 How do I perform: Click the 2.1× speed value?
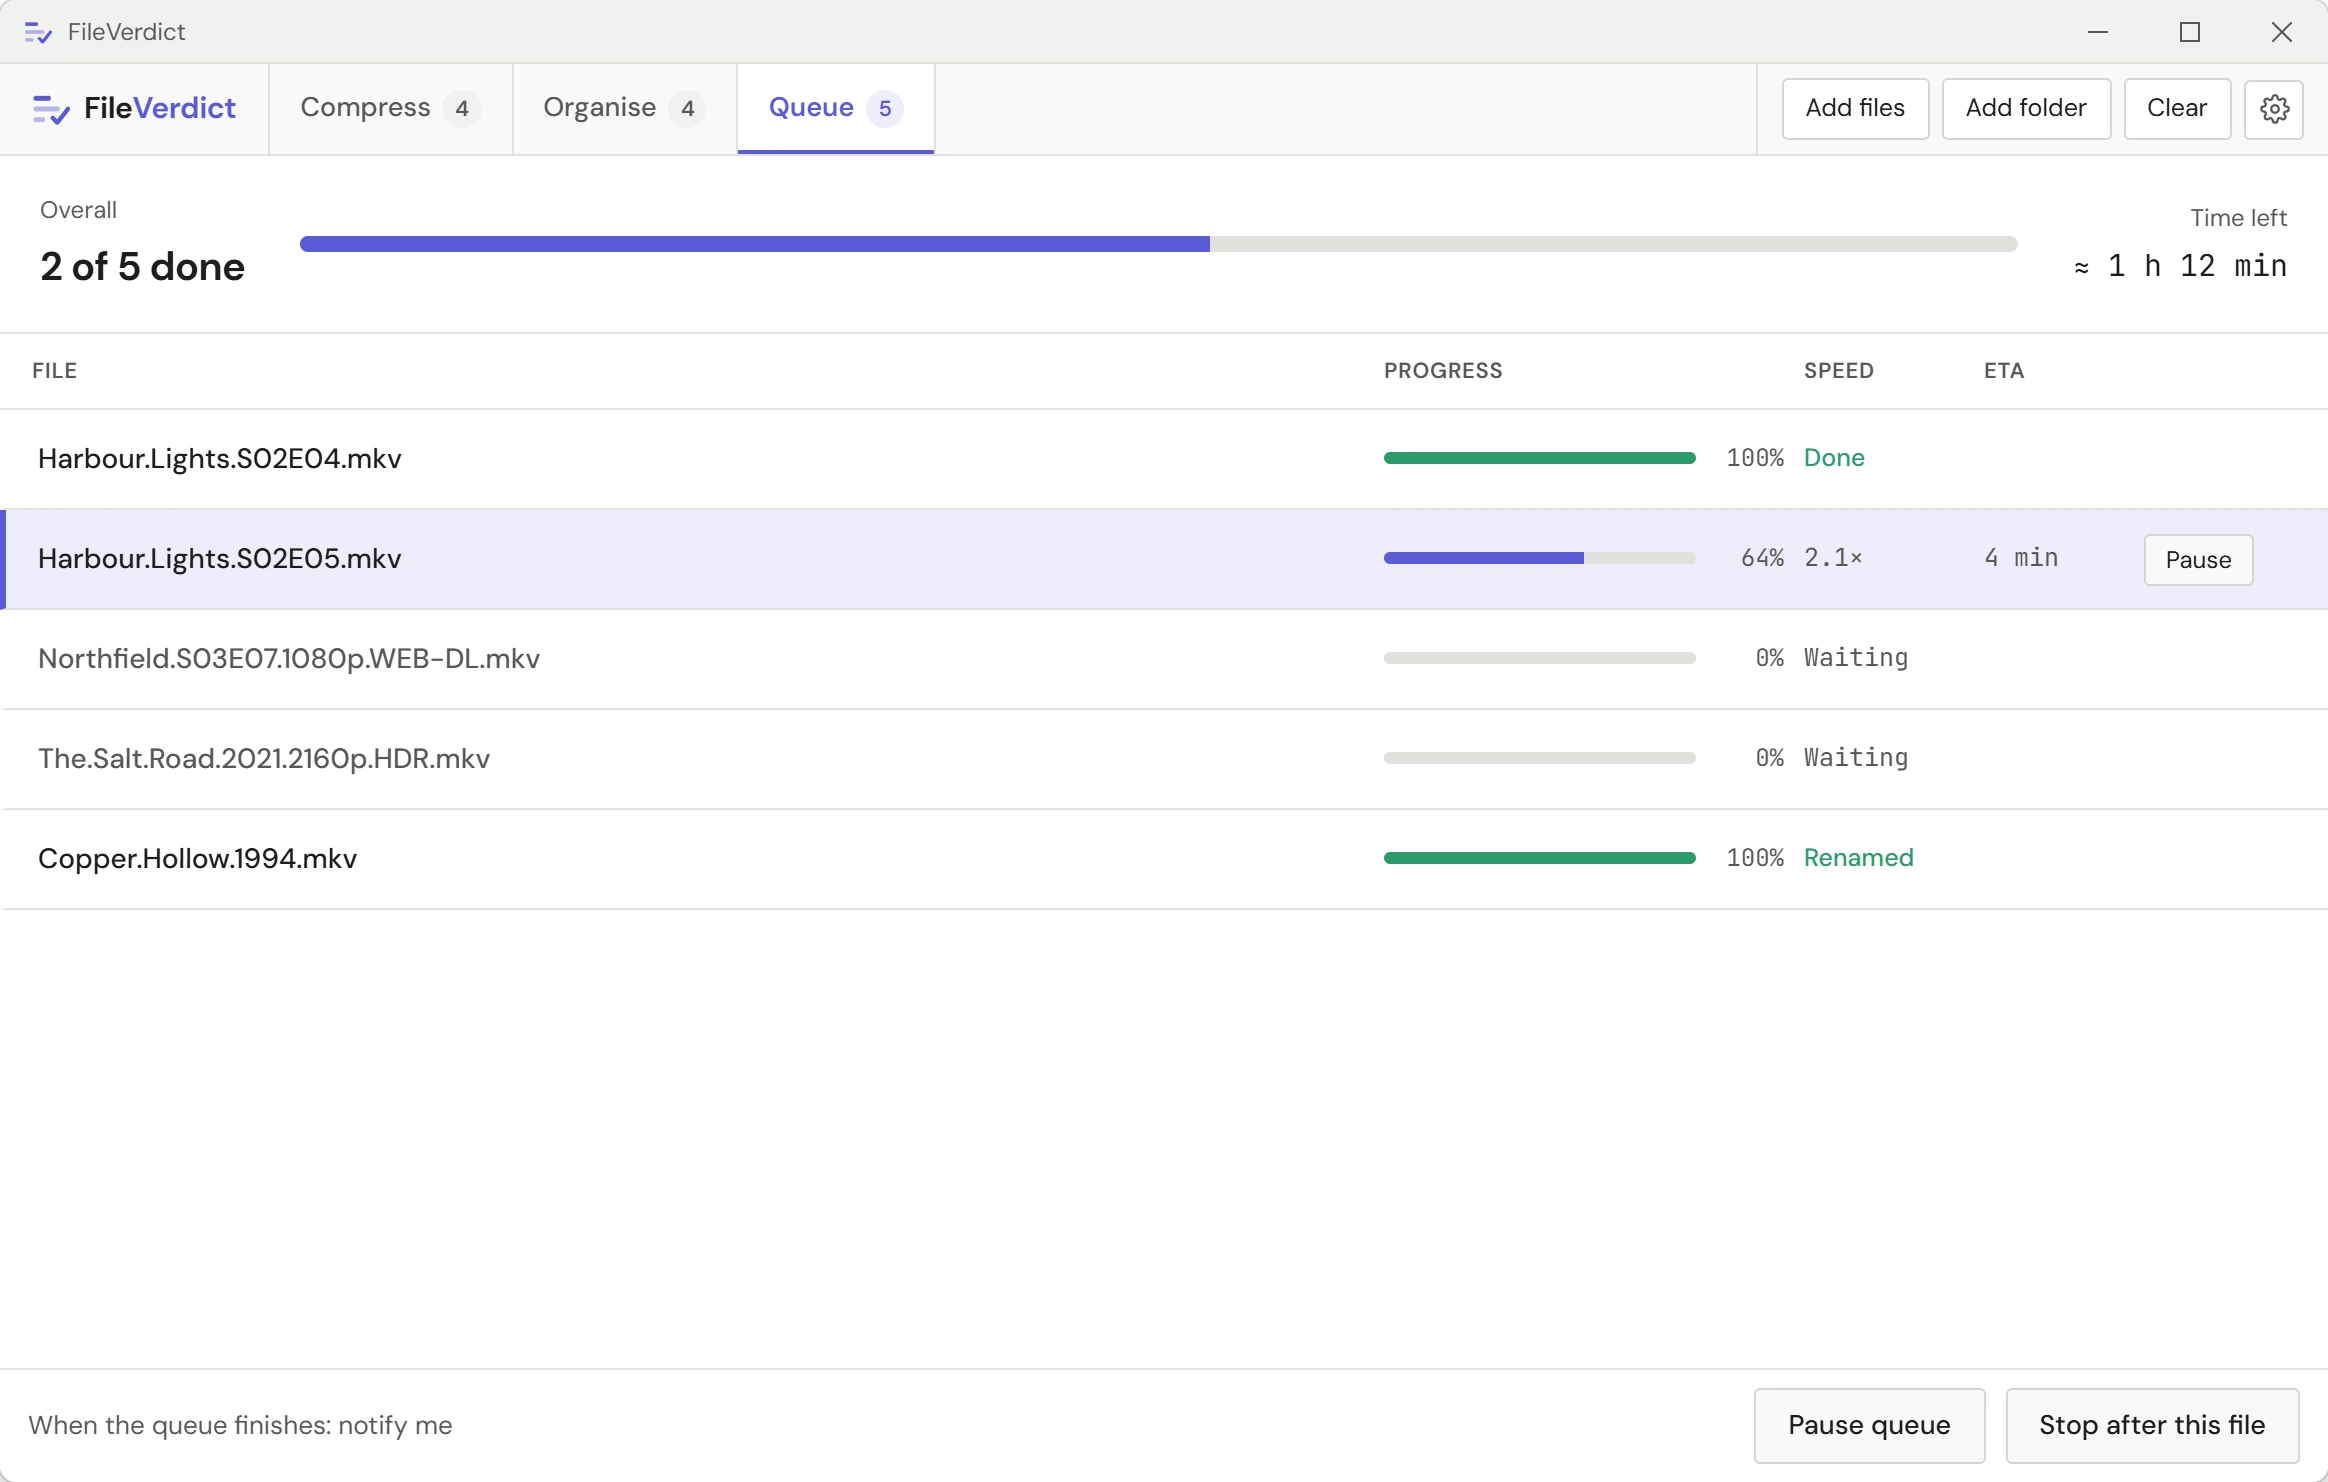tap(1833, 558)
